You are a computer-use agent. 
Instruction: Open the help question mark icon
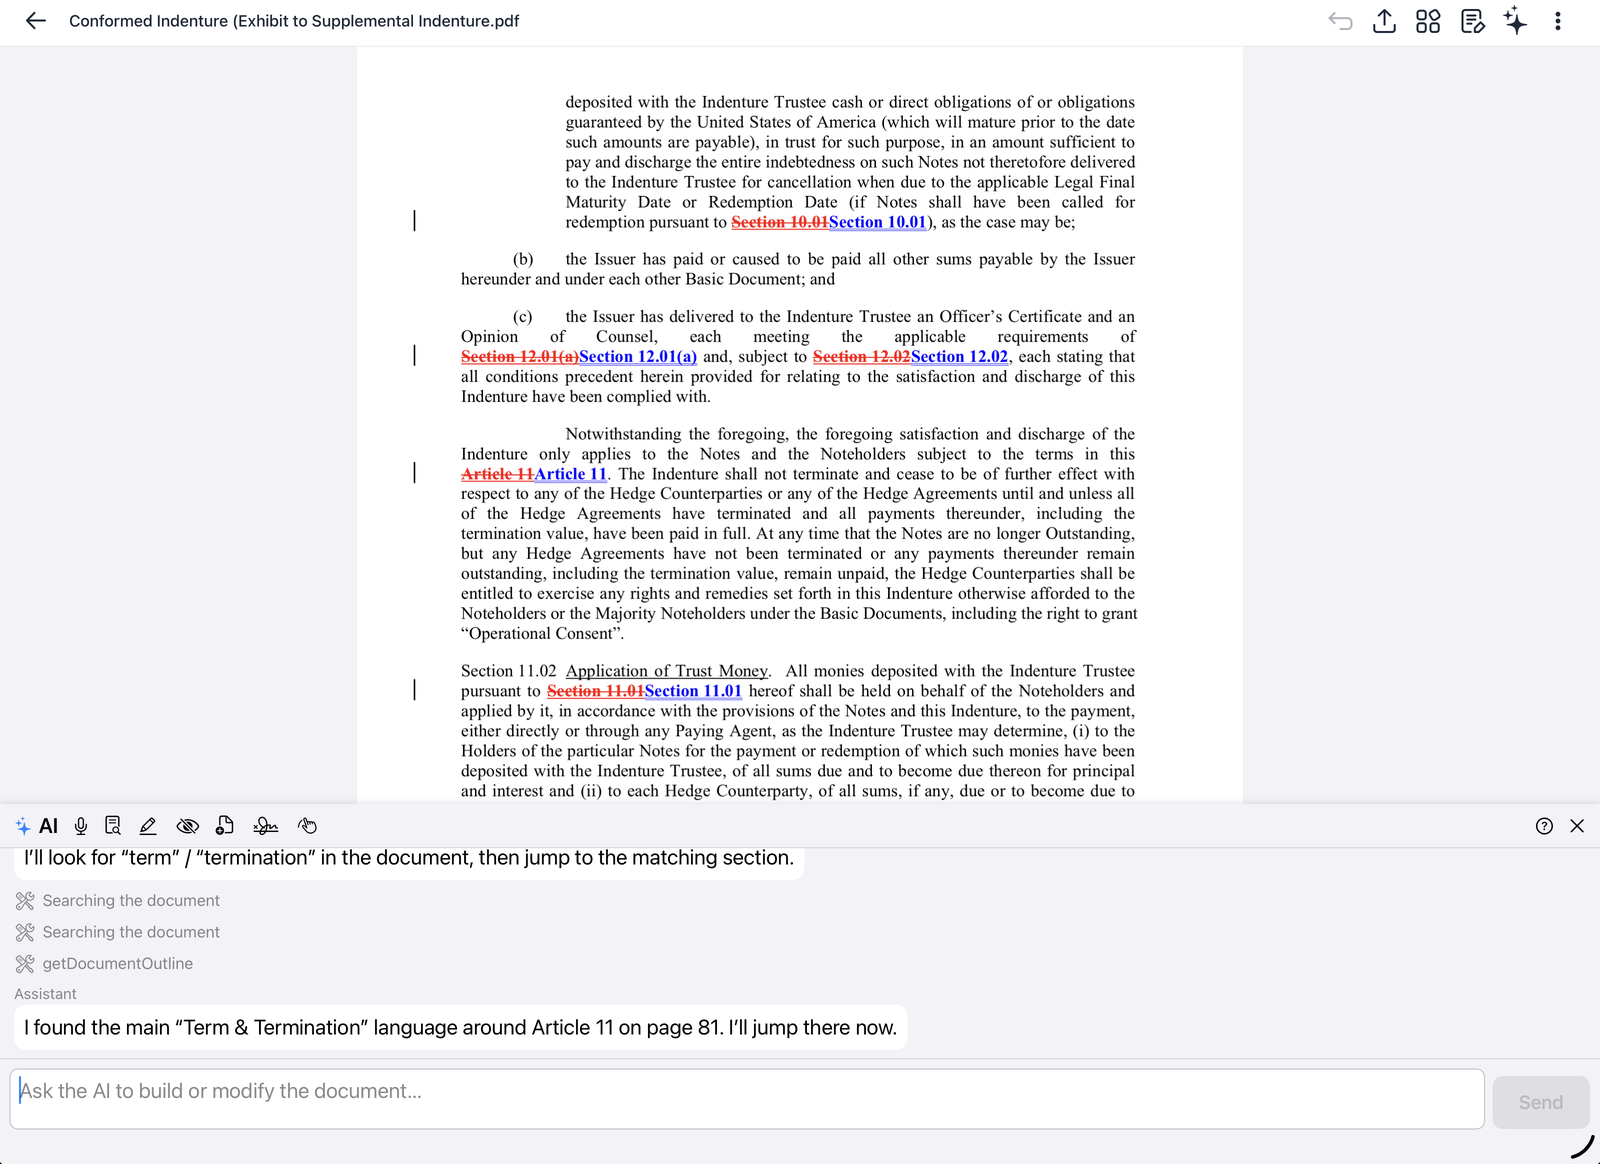pyautogui.click(x=1544, y=826)
